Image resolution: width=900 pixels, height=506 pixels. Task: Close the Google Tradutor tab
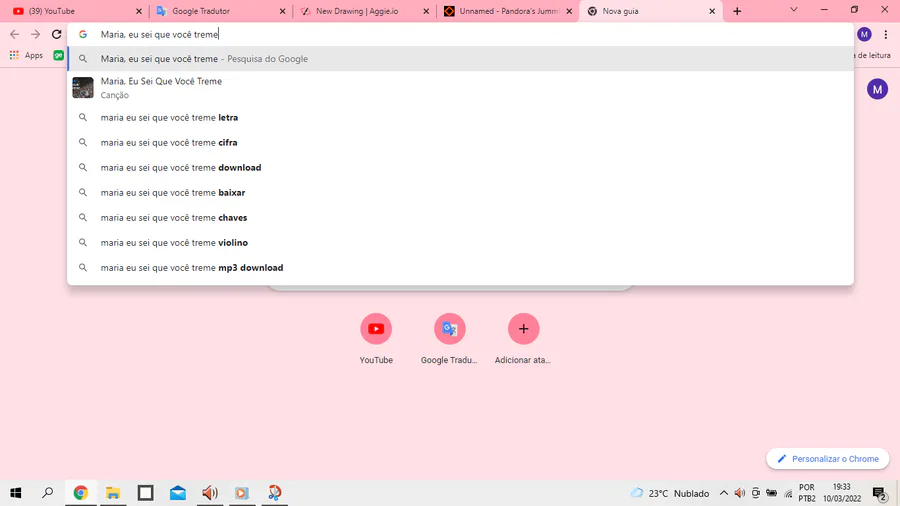(282, 11)
